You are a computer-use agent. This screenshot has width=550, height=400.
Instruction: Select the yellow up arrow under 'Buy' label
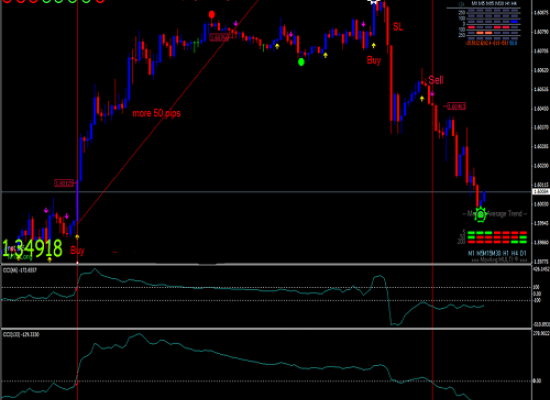374,45
